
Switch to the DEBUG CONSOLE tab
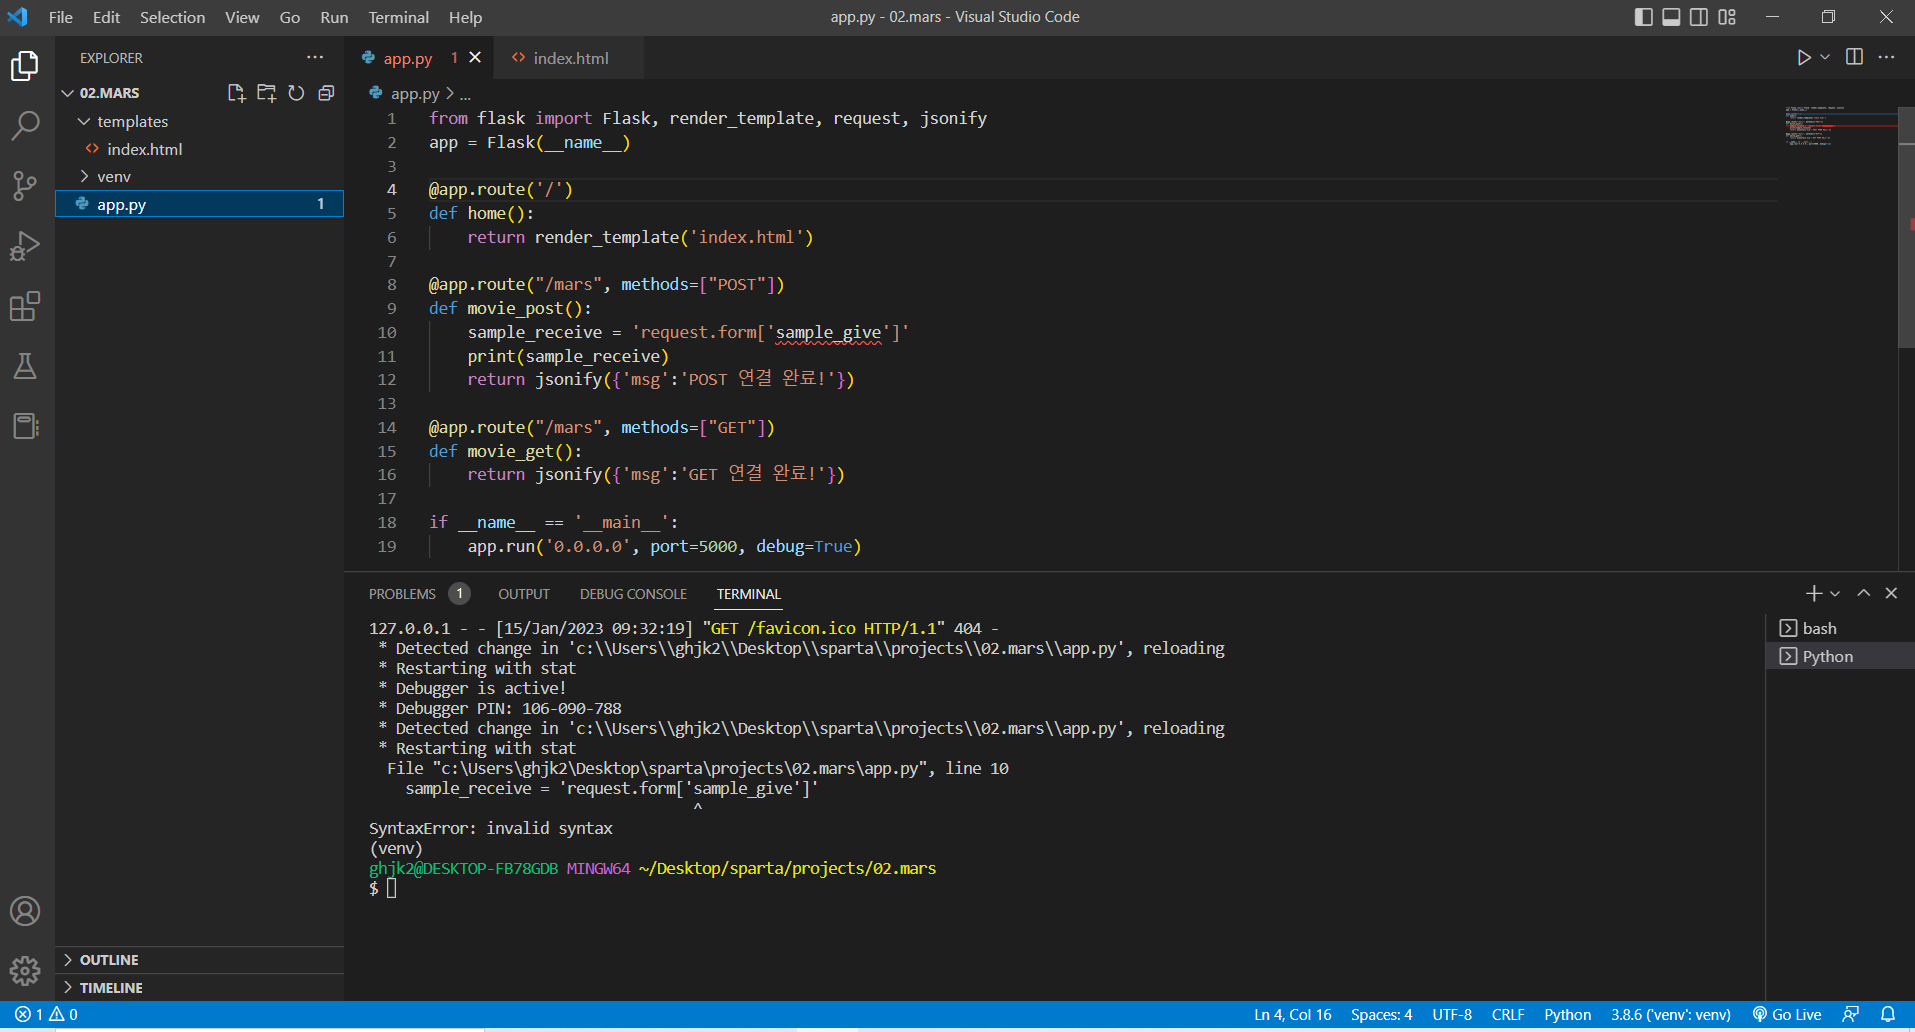click(x=633, y=594)
